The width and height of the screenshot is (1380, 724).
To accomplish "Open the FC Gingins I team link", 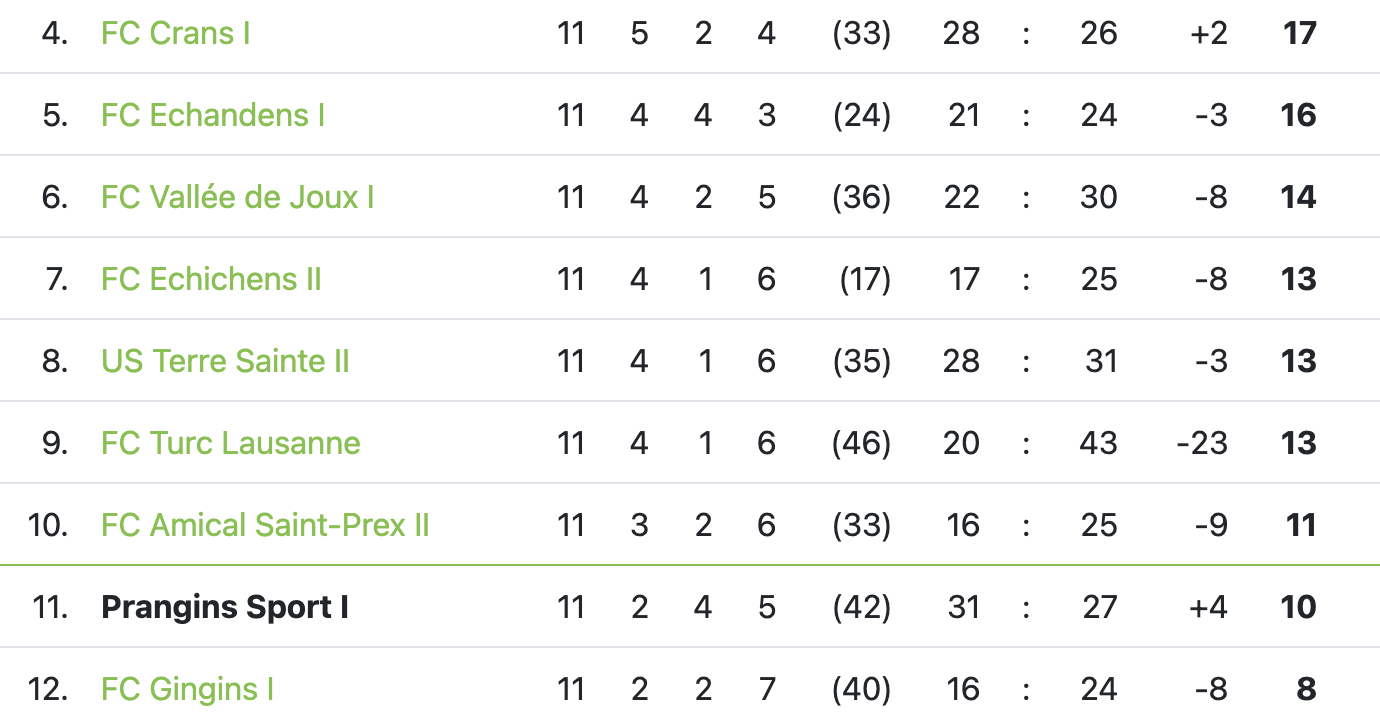I will 187,689.
